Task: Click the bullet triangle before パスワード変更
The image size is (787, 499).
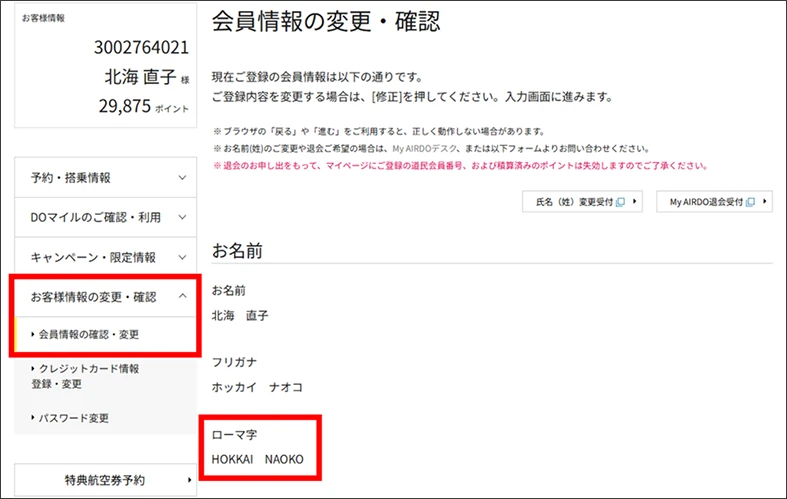Action: 33,418
